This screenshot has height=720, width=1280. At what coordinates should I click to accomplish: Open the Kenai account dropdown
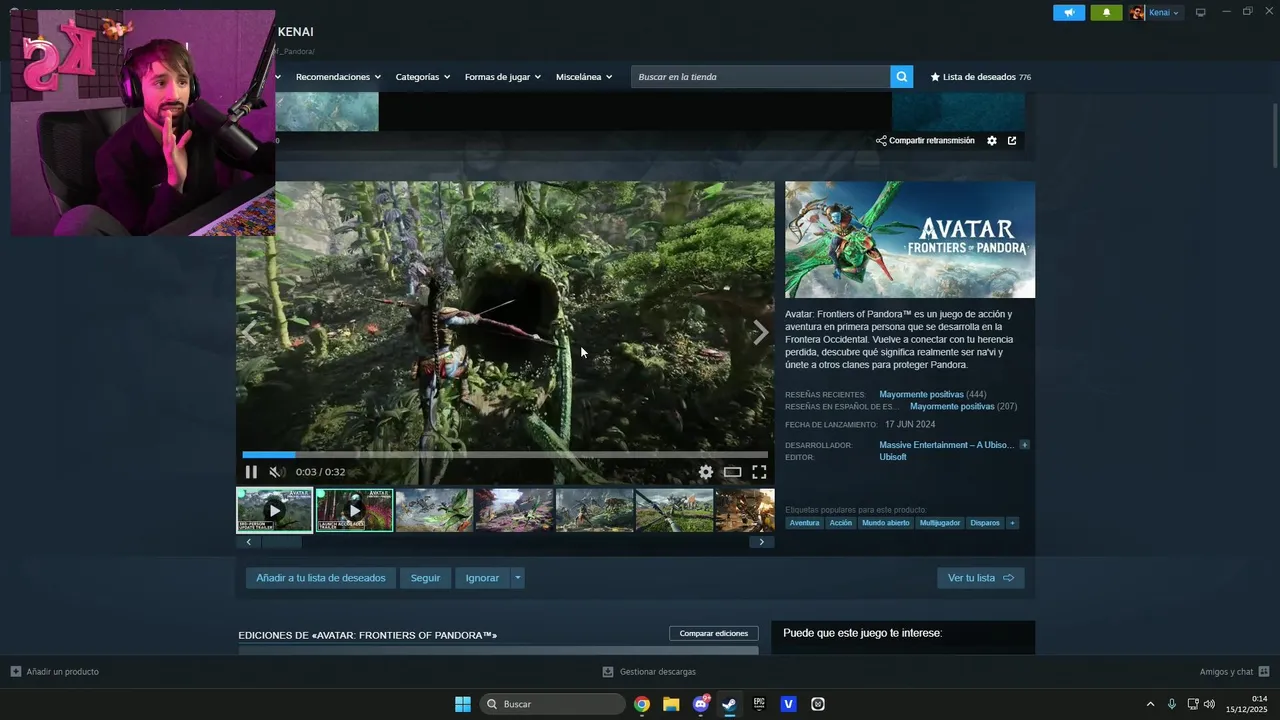tap(1163, 13)
